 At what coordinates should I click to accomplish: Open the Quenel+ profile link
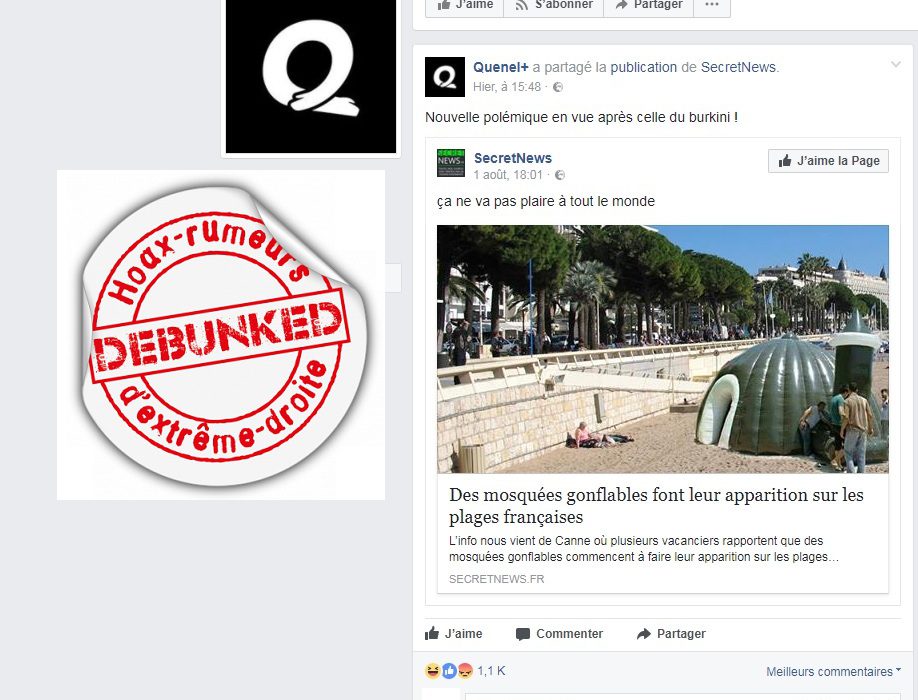[501, 67]
